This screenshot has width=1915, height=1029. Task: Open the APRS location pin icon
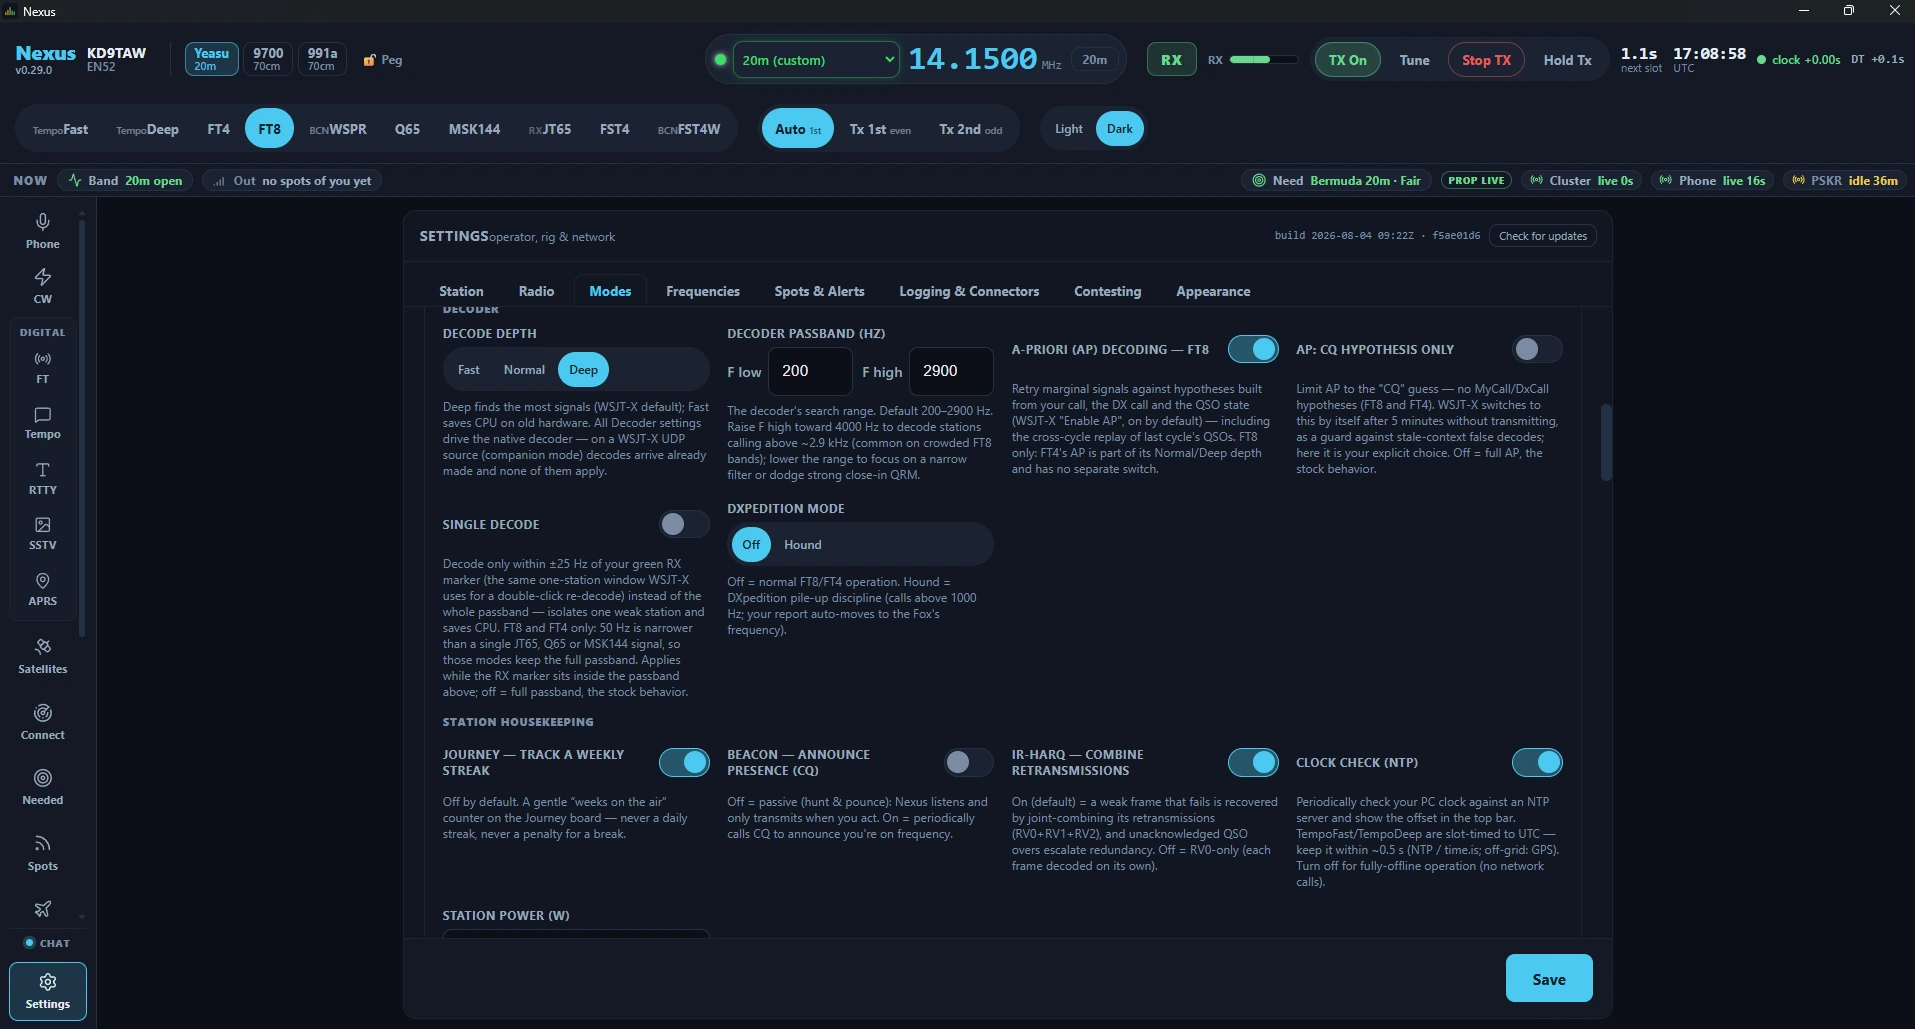click(x=42, y=590)
